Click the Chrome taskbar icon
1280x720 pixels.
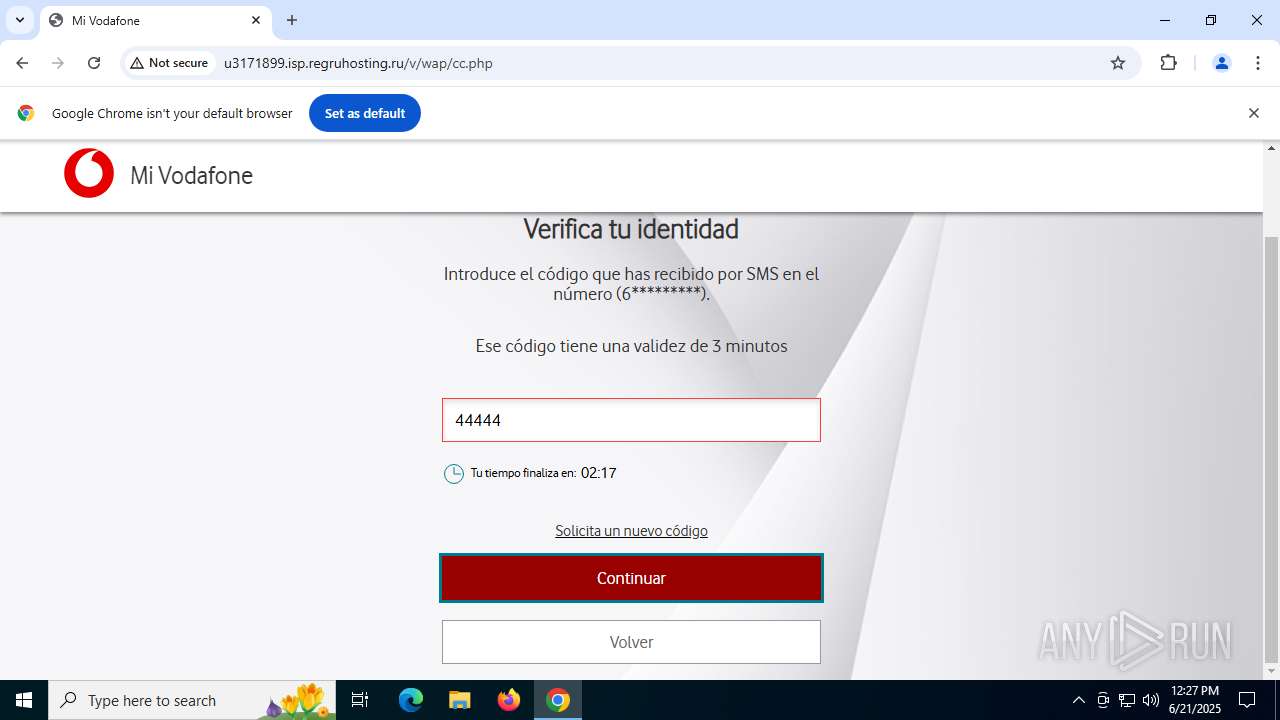[558, 700]
